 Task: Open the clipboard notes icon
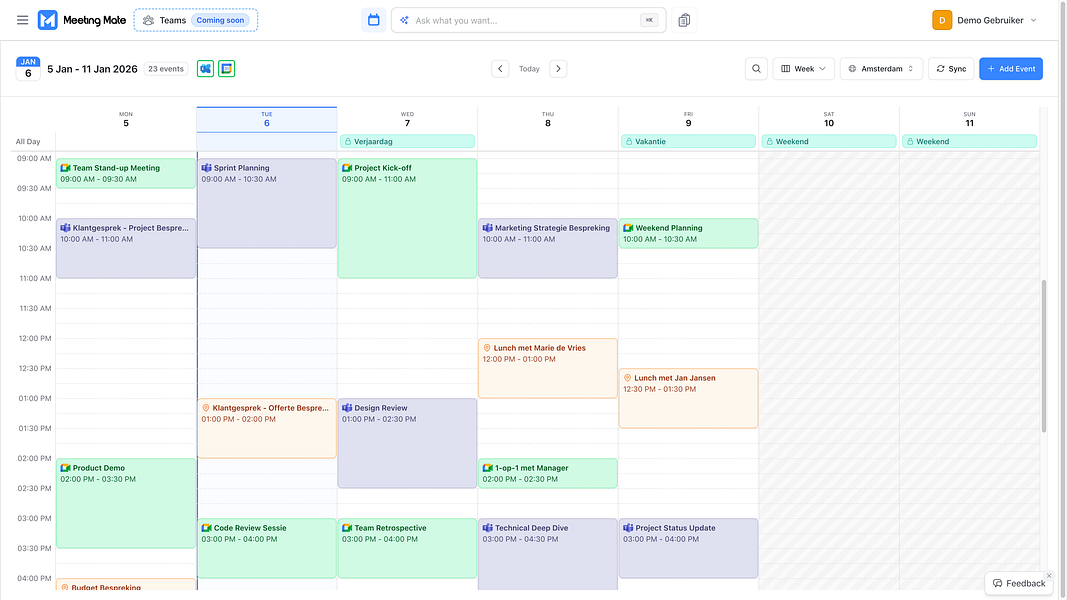[x=684, y=20]
